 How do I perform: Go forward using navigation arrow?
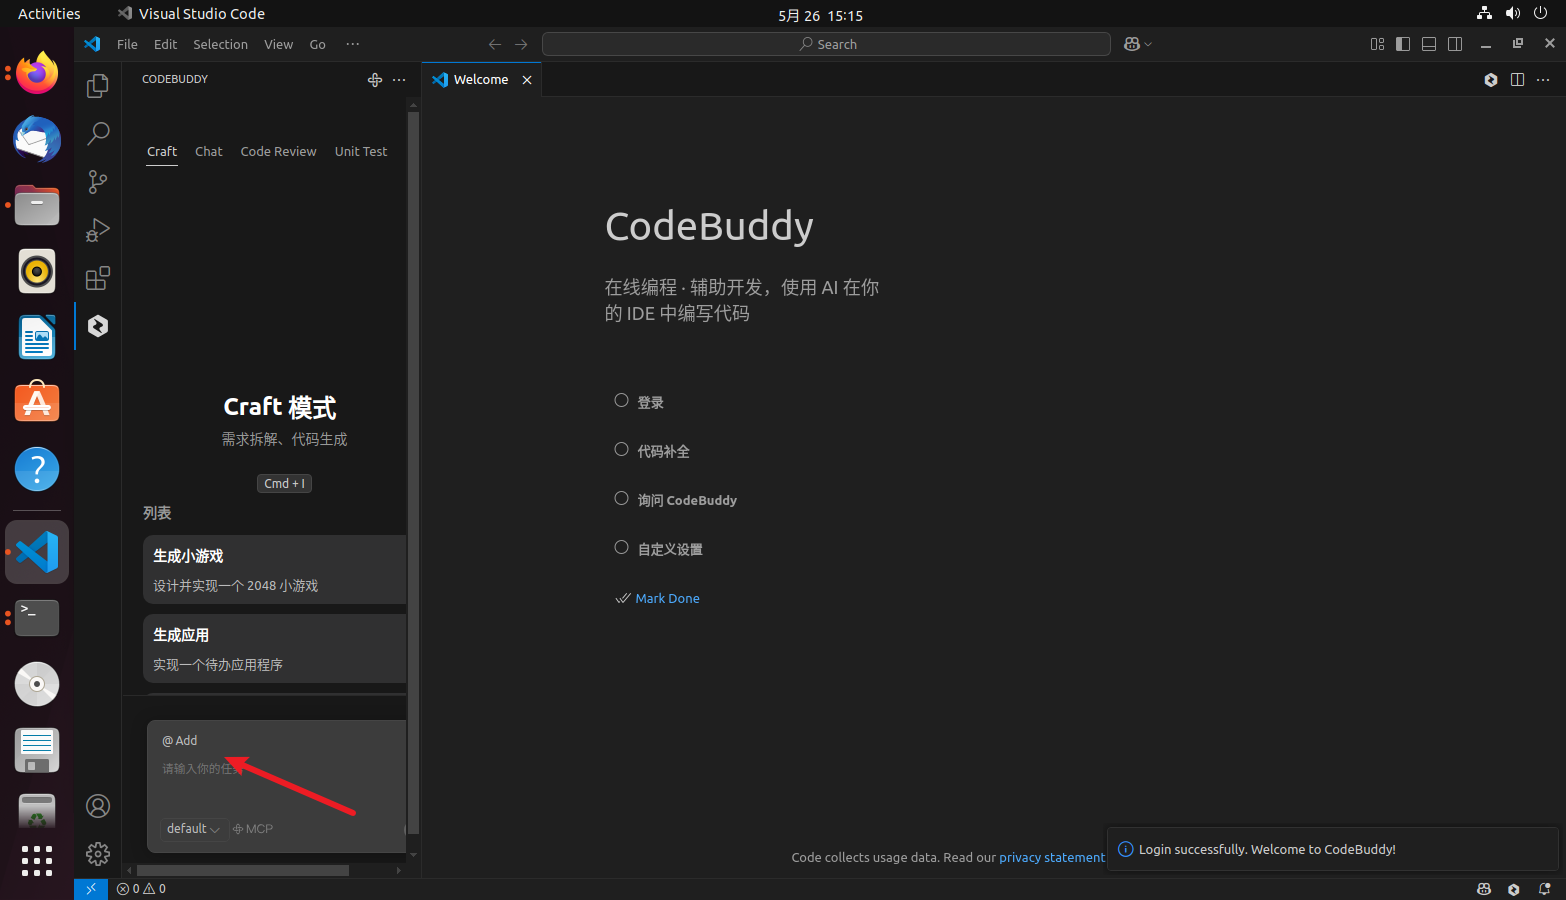pos(521,44)
